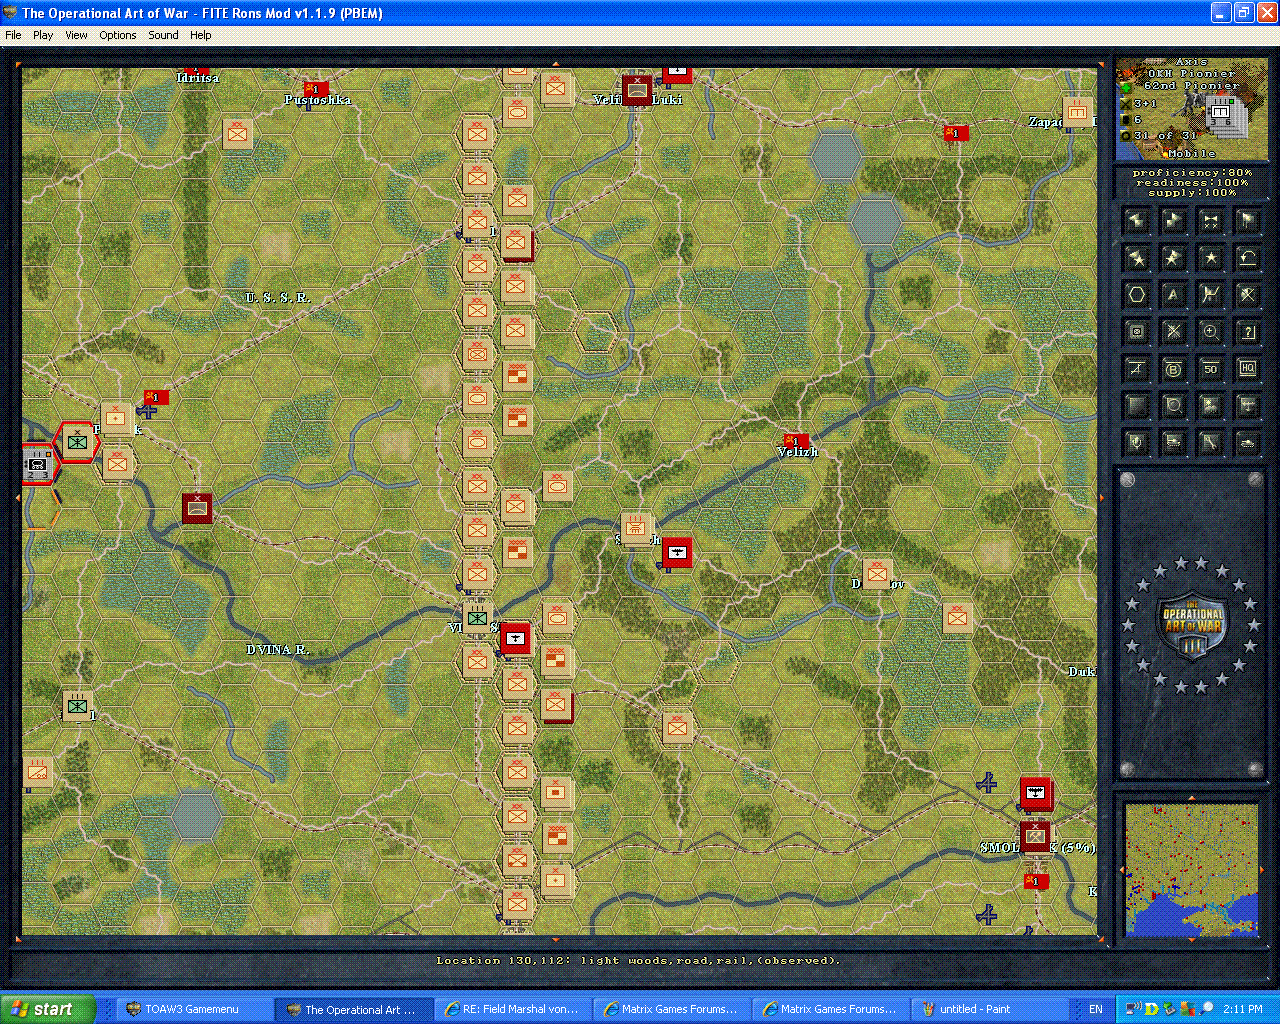Screen dimensions: 1280x1024
Task: Click the tank with star icon
Action: click(x=1174, y=443)
